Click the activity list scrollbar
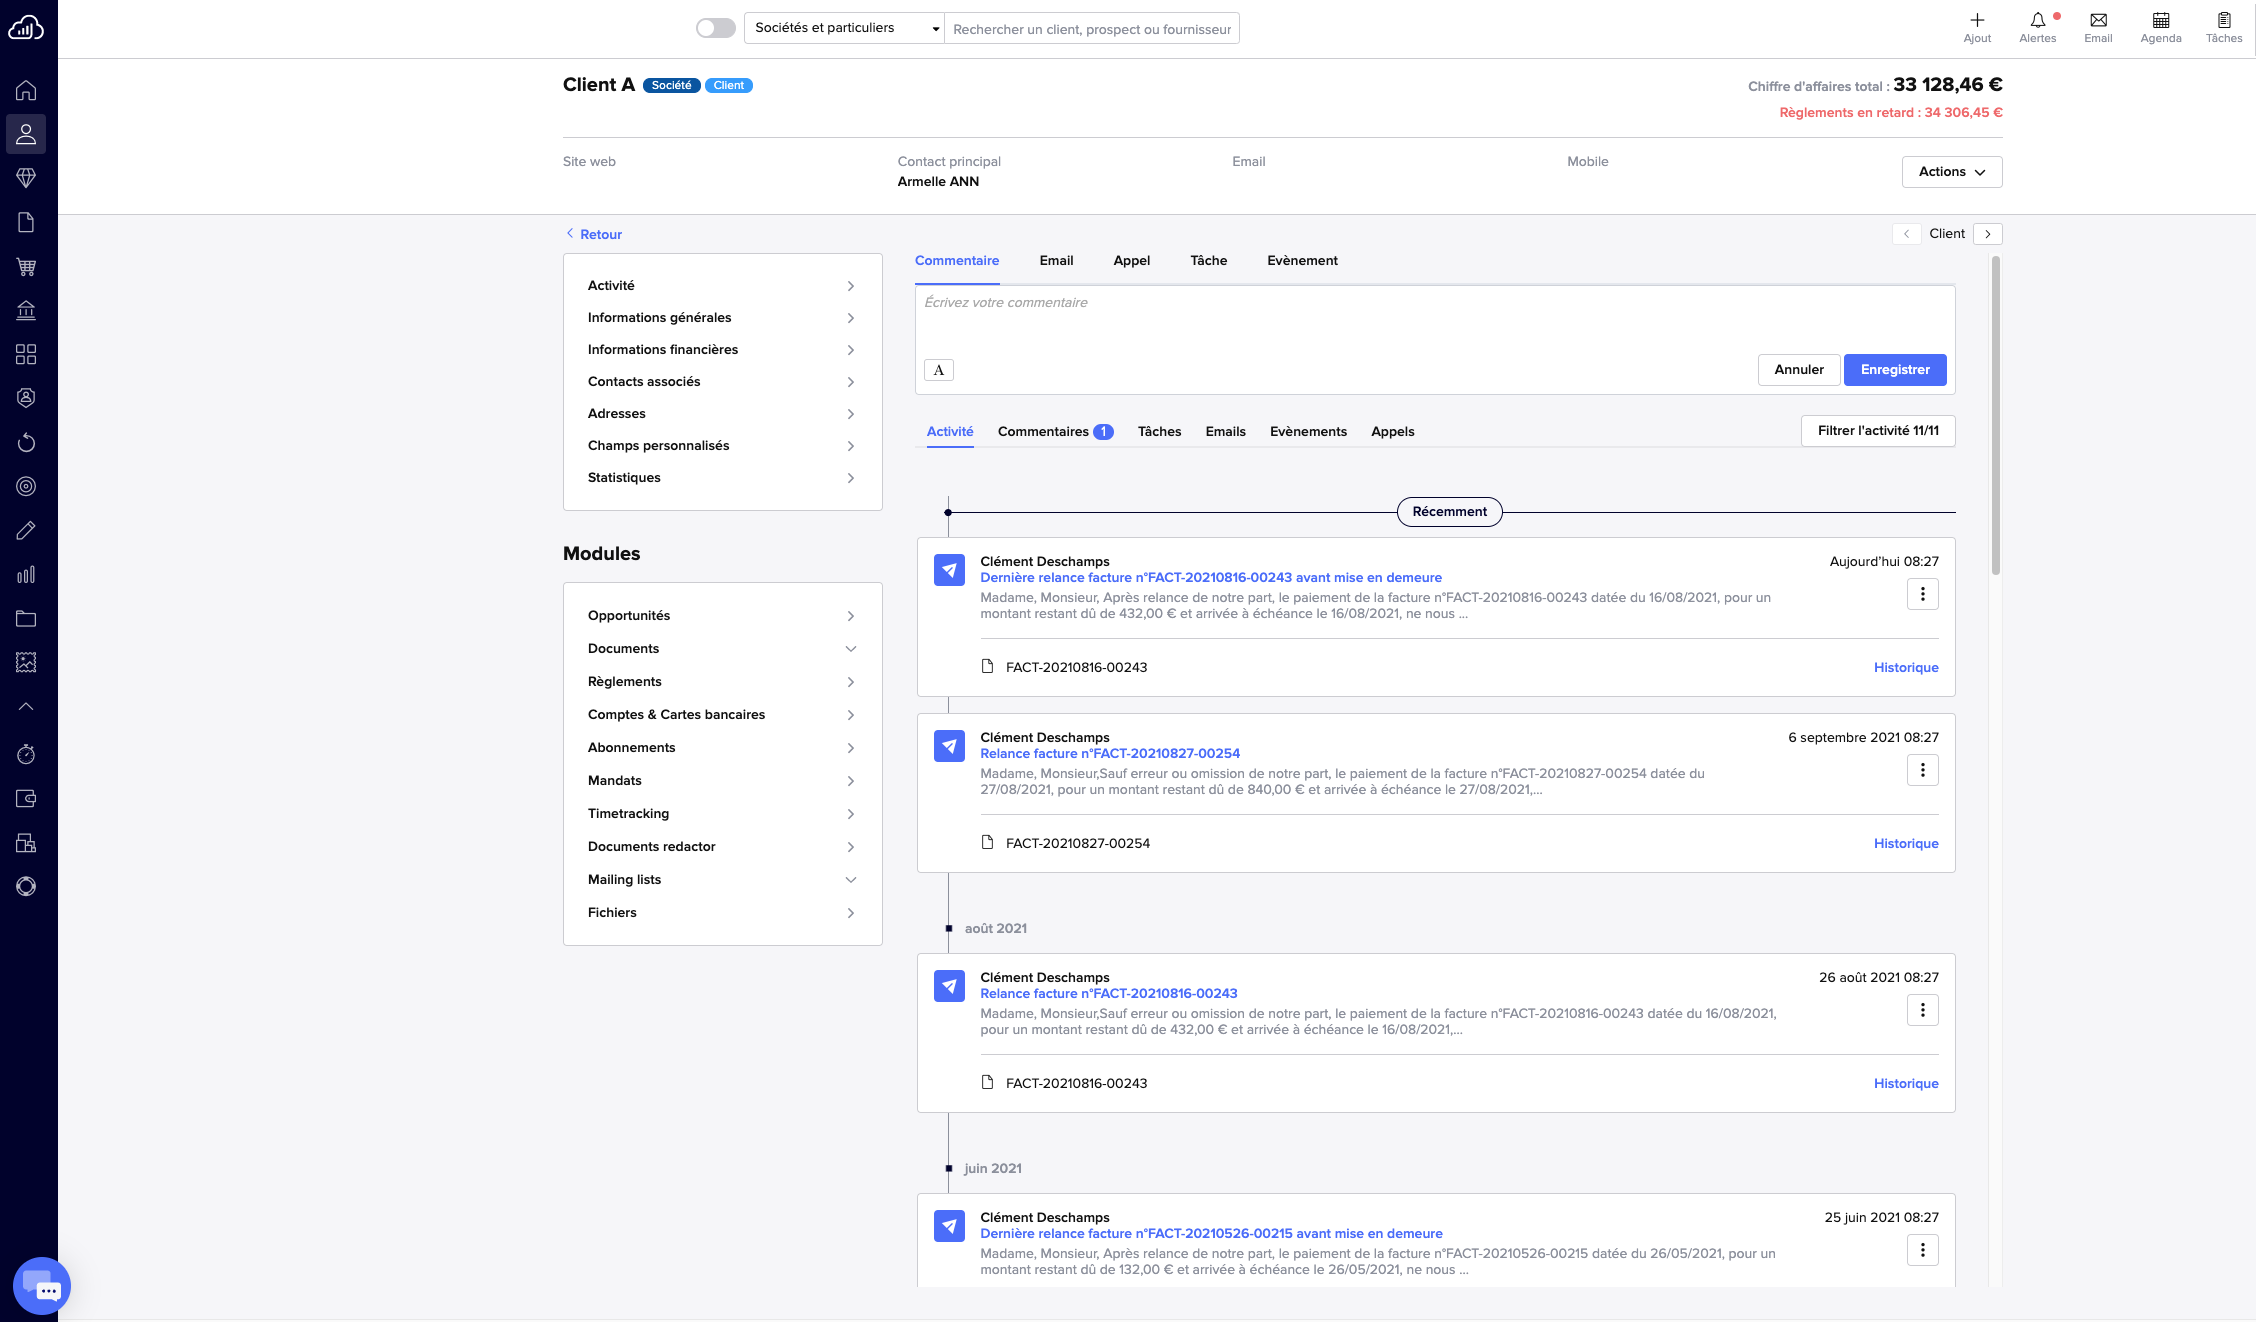 click(x=1995, y=415)
